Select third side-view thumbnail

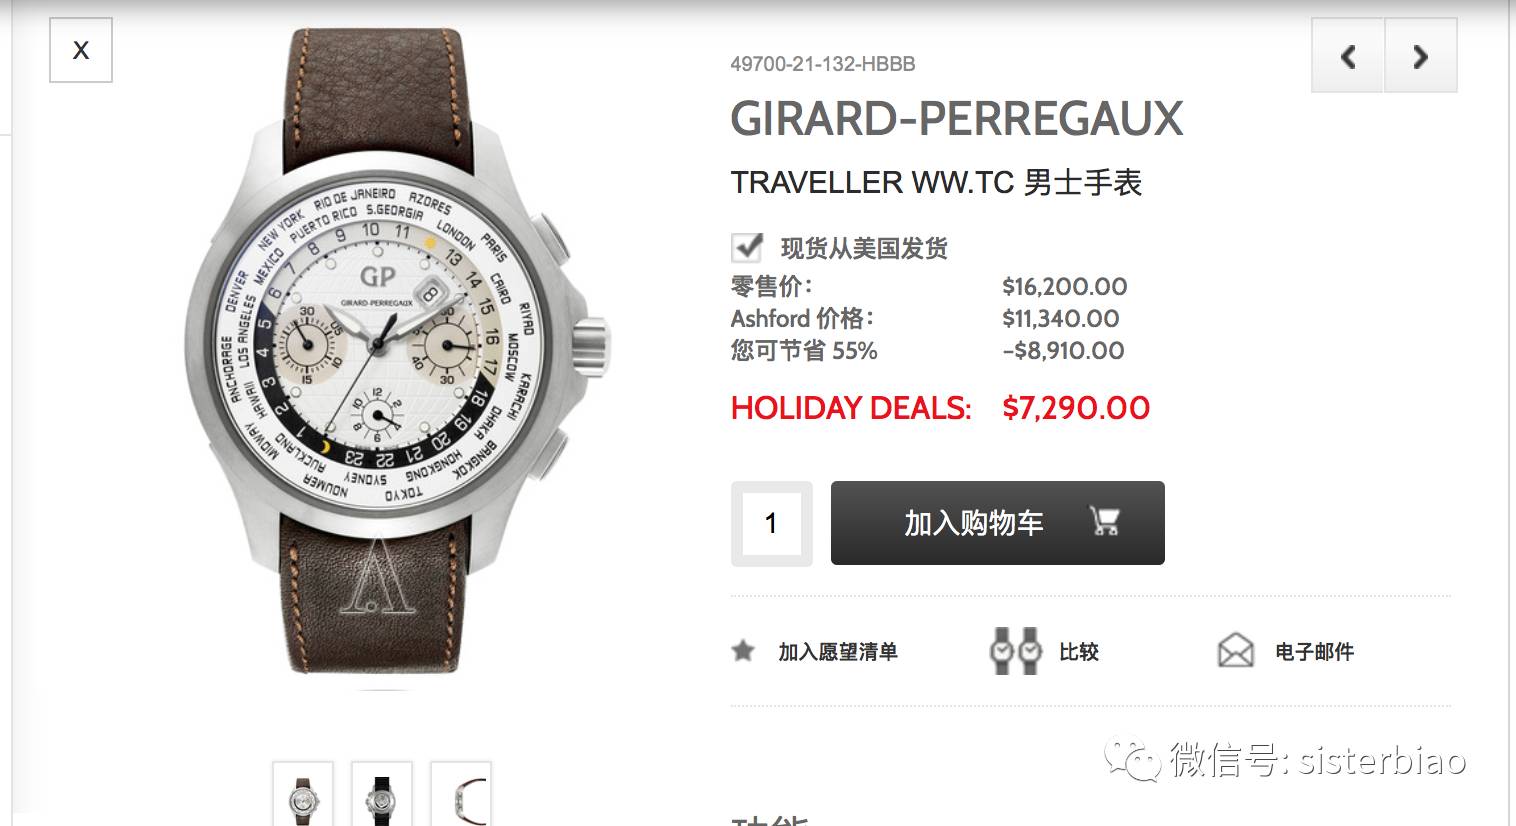(461, 794)
